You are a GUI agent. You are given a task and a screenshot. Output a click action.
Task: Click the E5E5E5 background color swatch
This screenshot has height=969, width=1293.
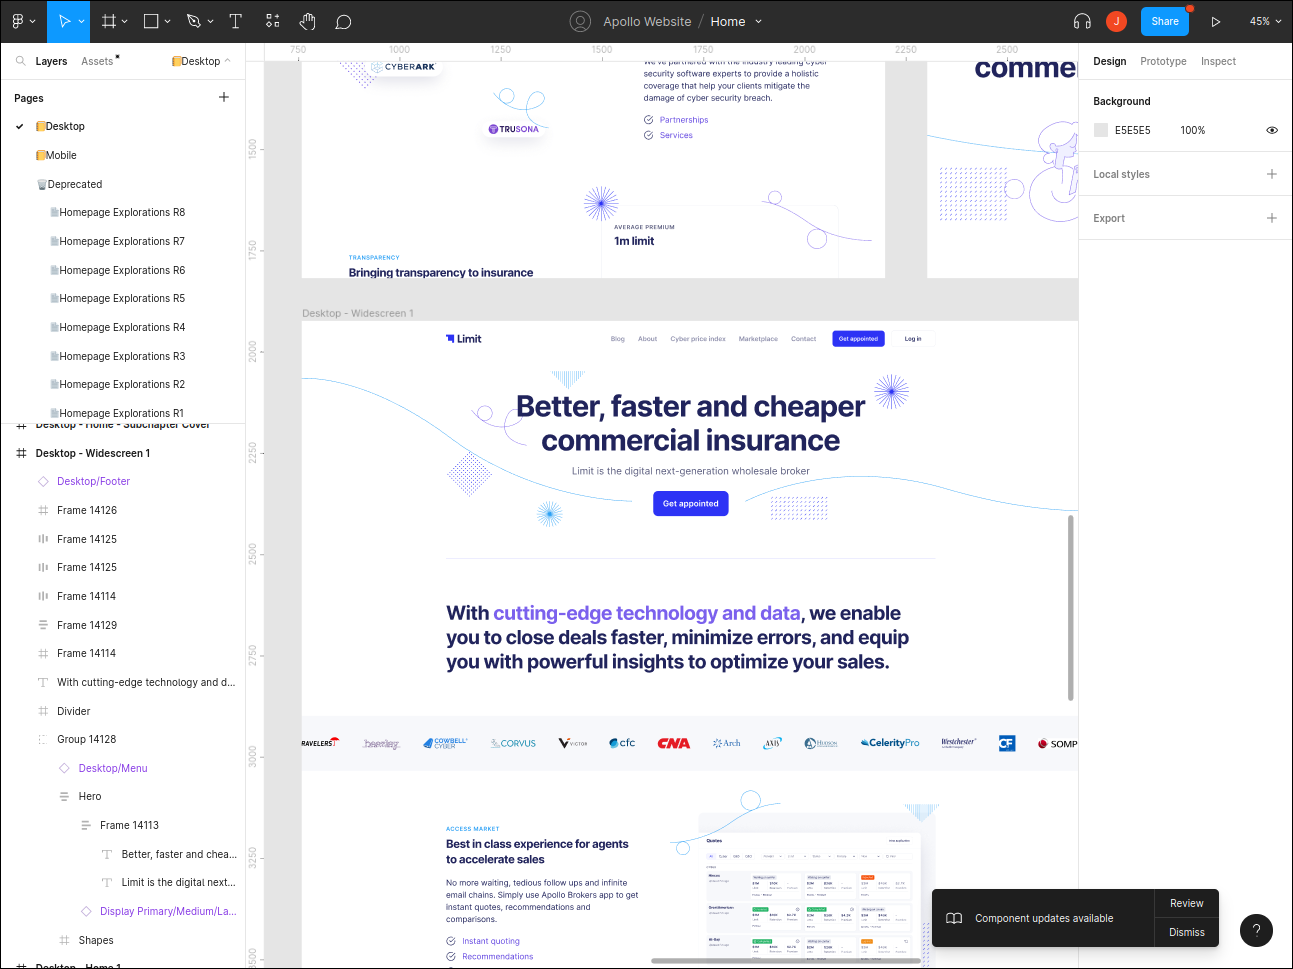[1101, 130]
